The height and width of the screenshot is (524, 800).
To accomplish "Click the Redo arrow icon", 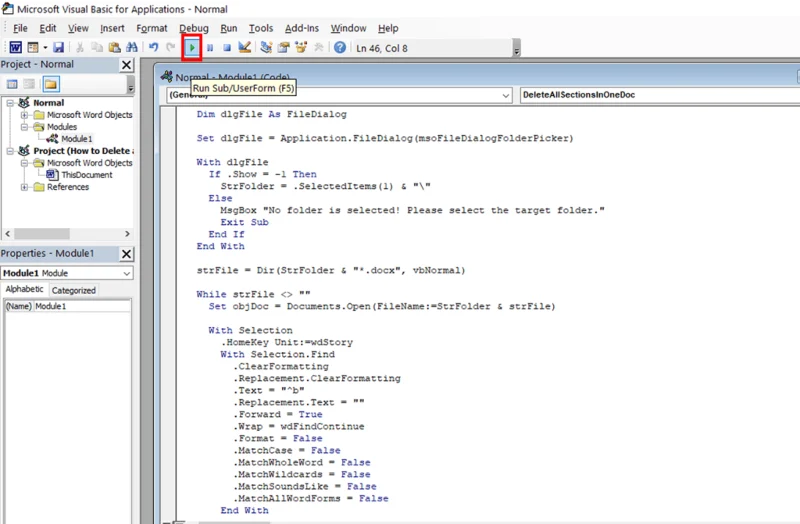I will (x=170, y=47).
